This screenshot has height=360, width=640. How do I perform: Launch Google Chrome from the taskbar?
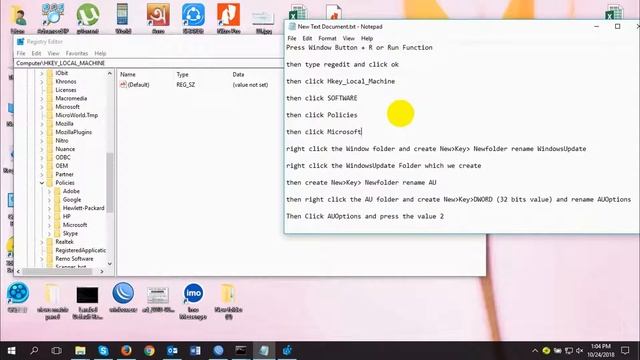pyautogui.click(x=149, y=351)
